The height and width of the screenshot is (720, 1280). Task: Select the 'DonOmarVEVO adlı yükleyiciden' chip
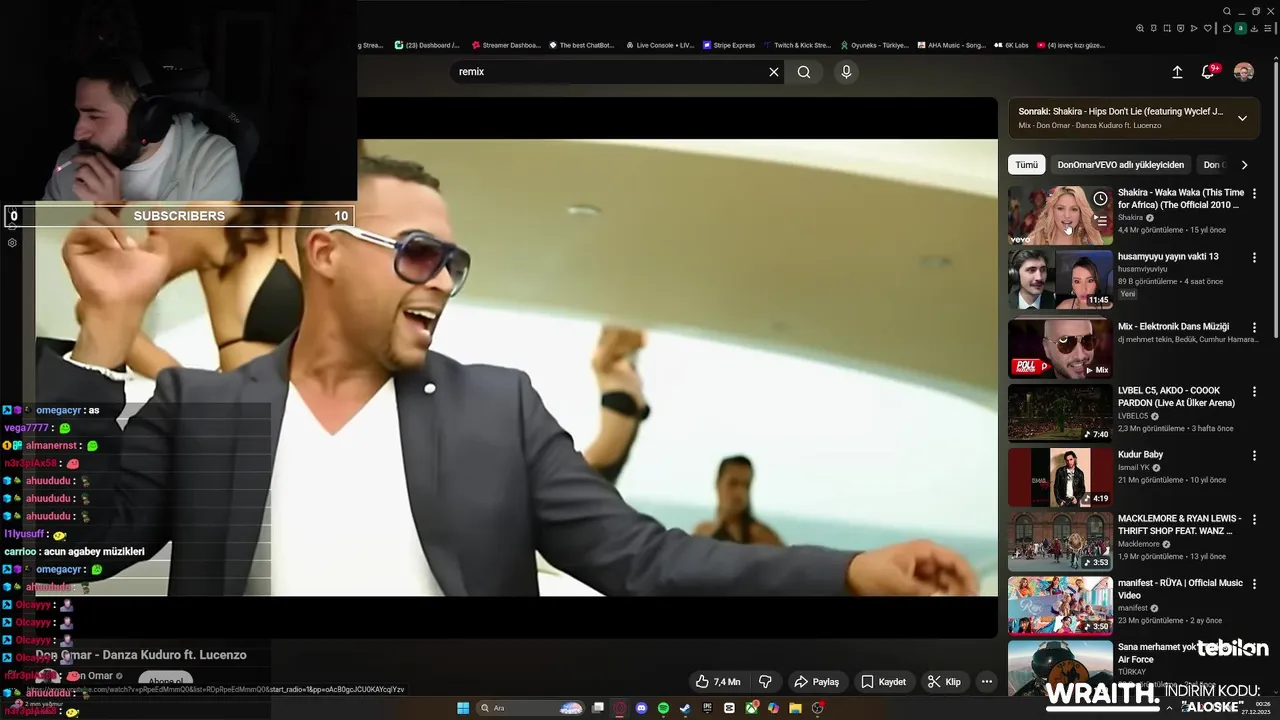click(x=1121, y=165)
